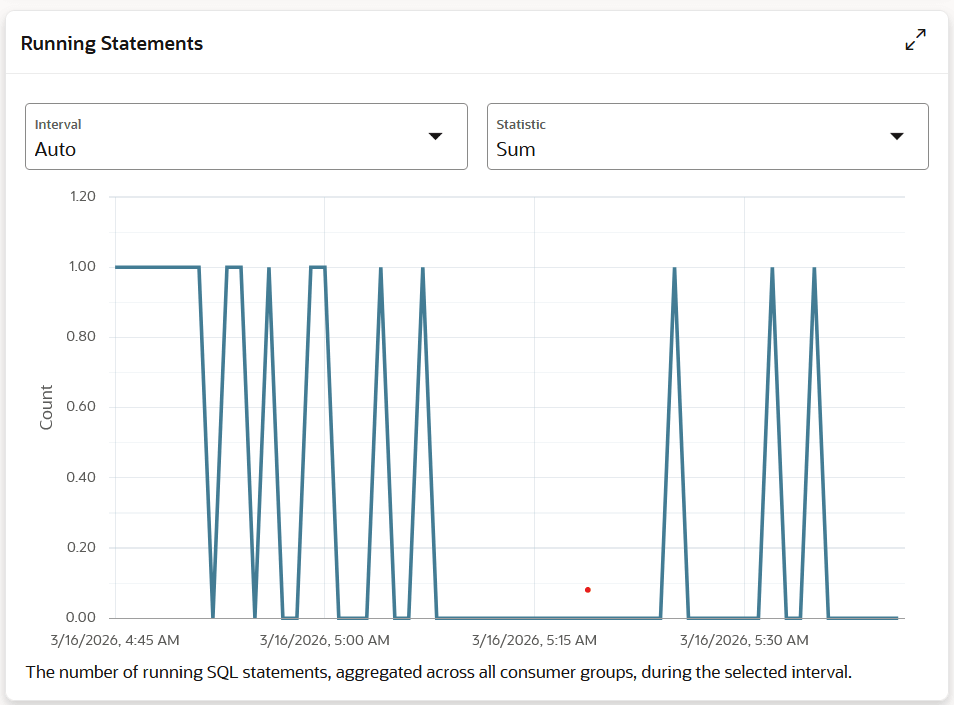Click the 0.40 y-axis value
954x705 pixels.
pos(81,477)
